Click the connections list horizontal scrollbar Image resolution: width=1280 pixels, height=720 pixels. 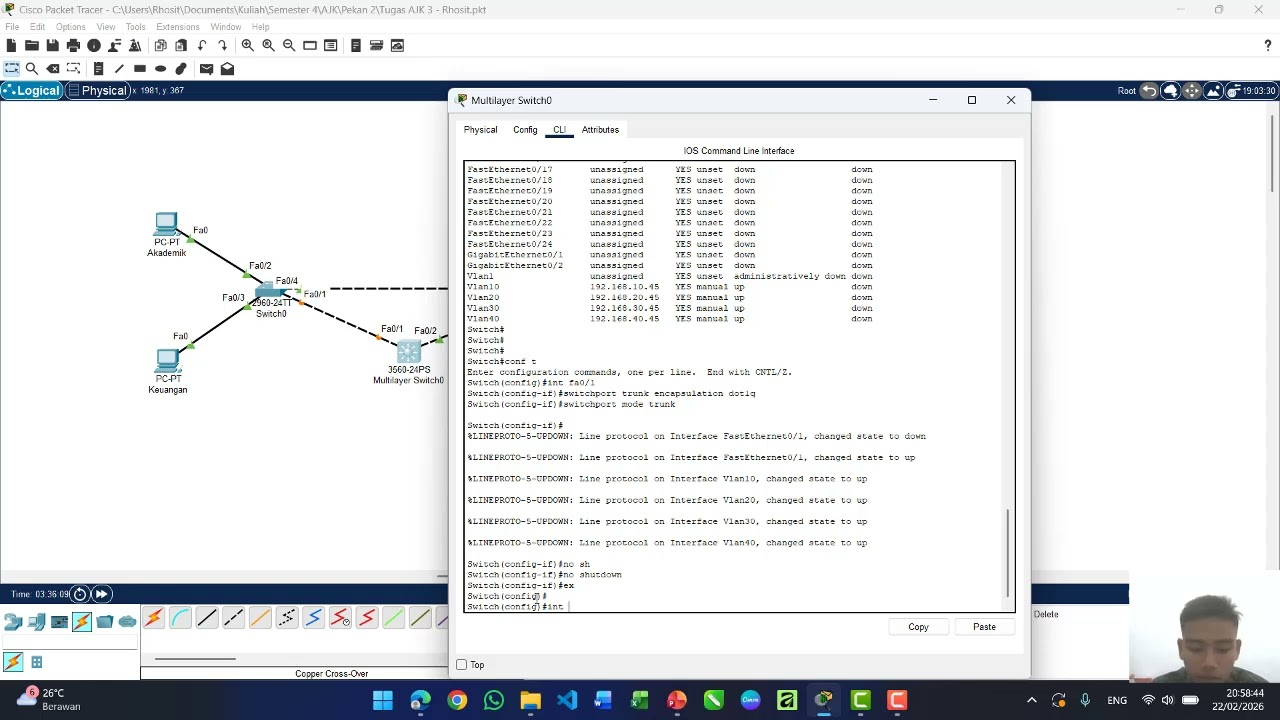[x=195, y=659]
